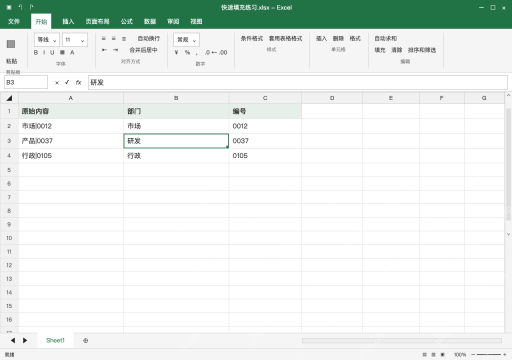
Task: Click the increase indent arrow icon
Action: click(x=115, y=50)
